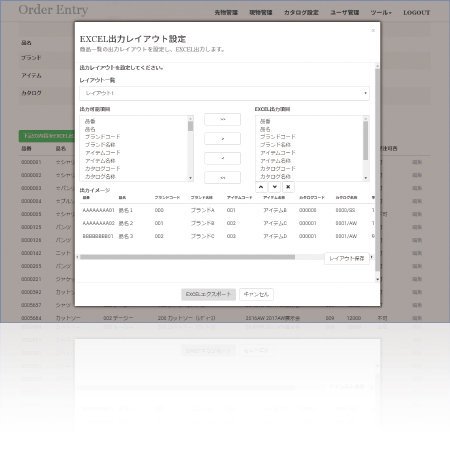Click the EXCELエクスポート button
This screenshot has width=450, height=460.
pos(208,294)
